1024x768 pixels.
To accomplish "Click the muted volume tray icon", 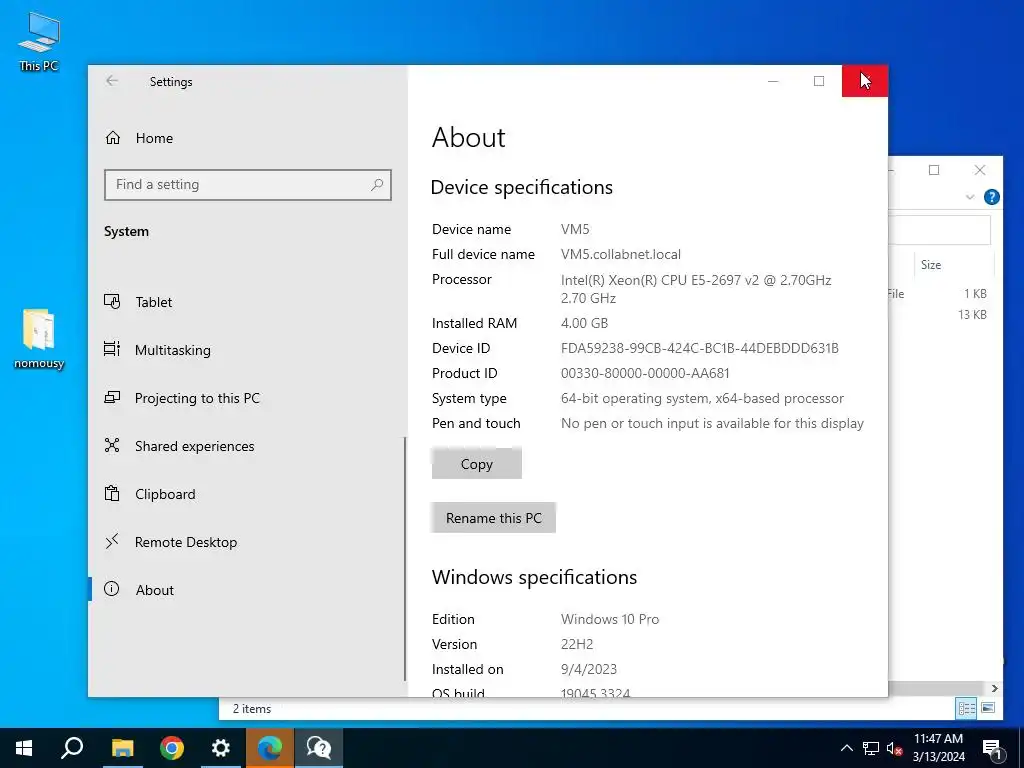I will pos(894,748).
